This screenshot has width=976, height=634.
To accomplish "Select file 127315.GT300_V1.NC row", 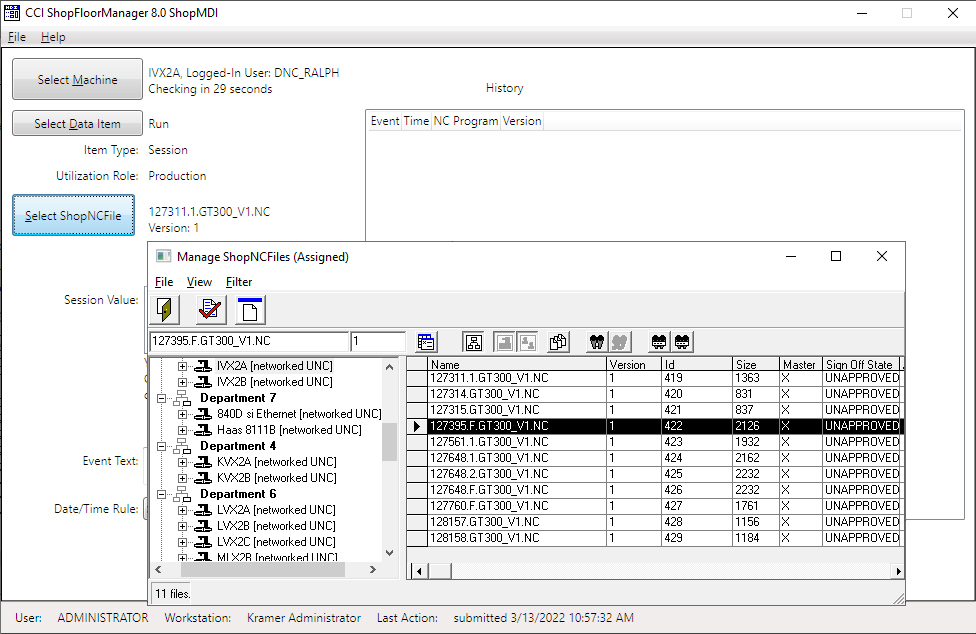I will point(654,410).
